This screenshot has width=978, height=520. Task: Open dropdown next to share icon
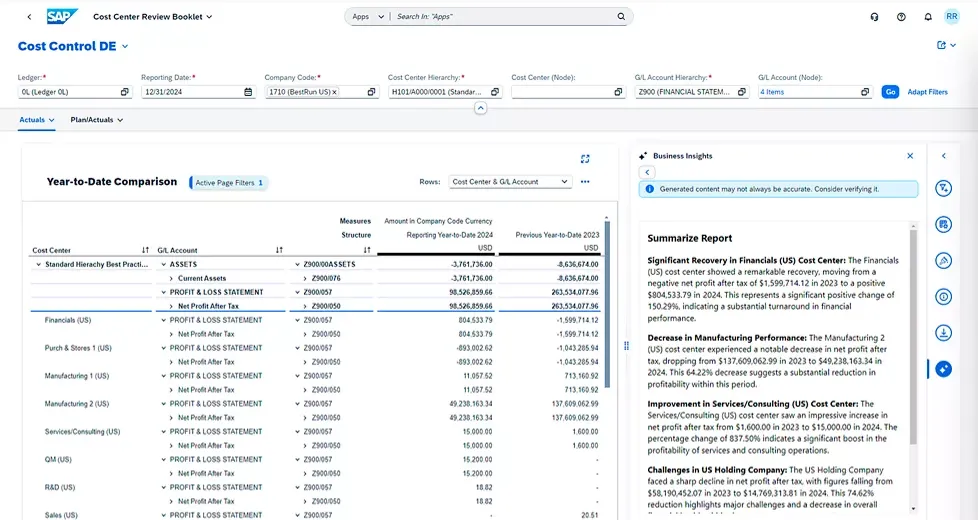coord(953,45)
